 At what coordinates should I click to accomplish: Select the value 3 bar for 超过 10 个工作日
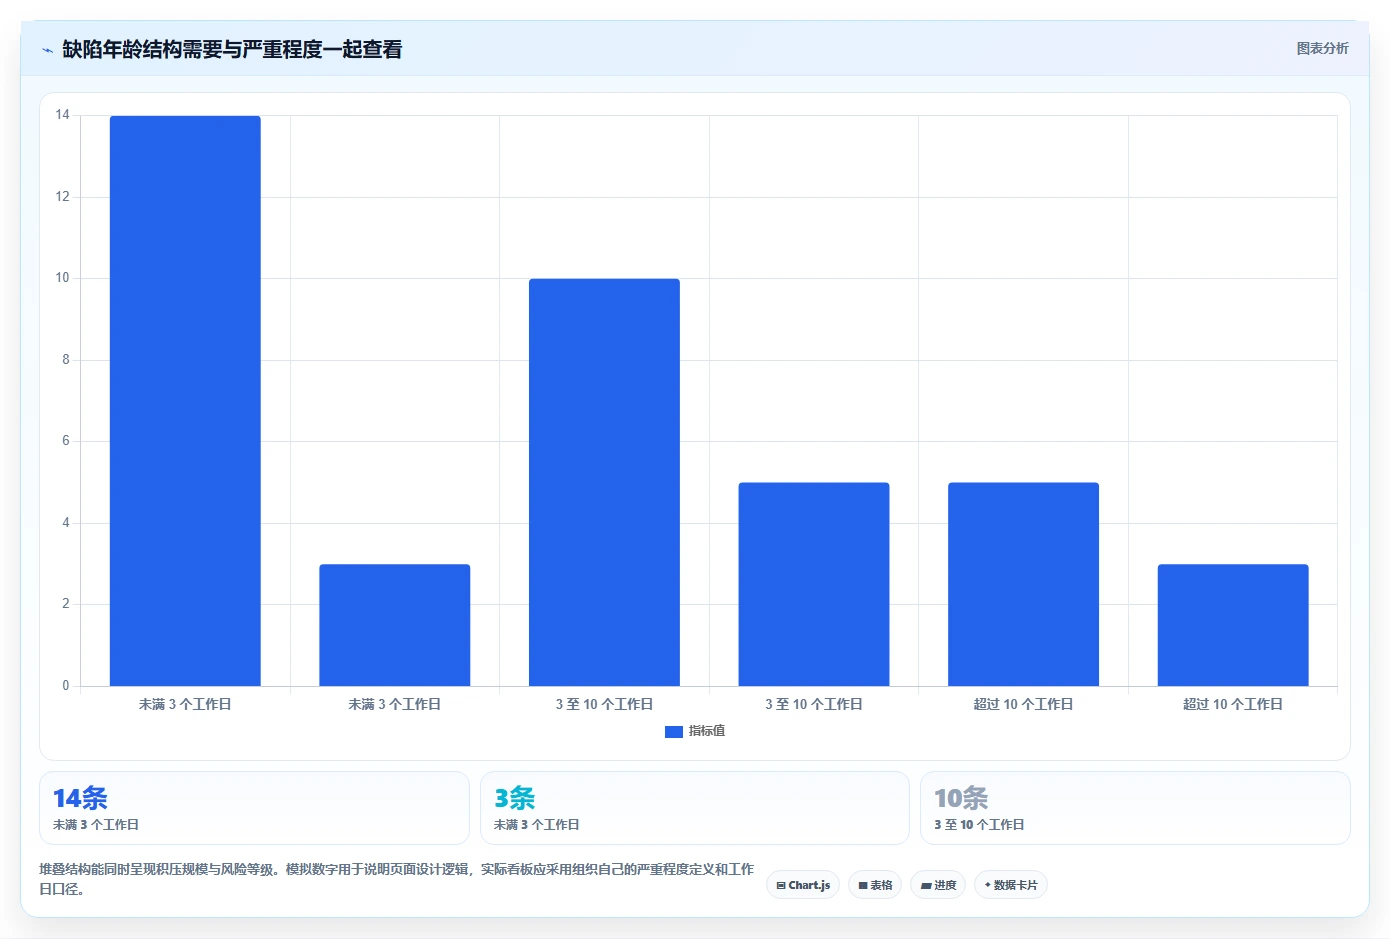tap(1233, 625)
